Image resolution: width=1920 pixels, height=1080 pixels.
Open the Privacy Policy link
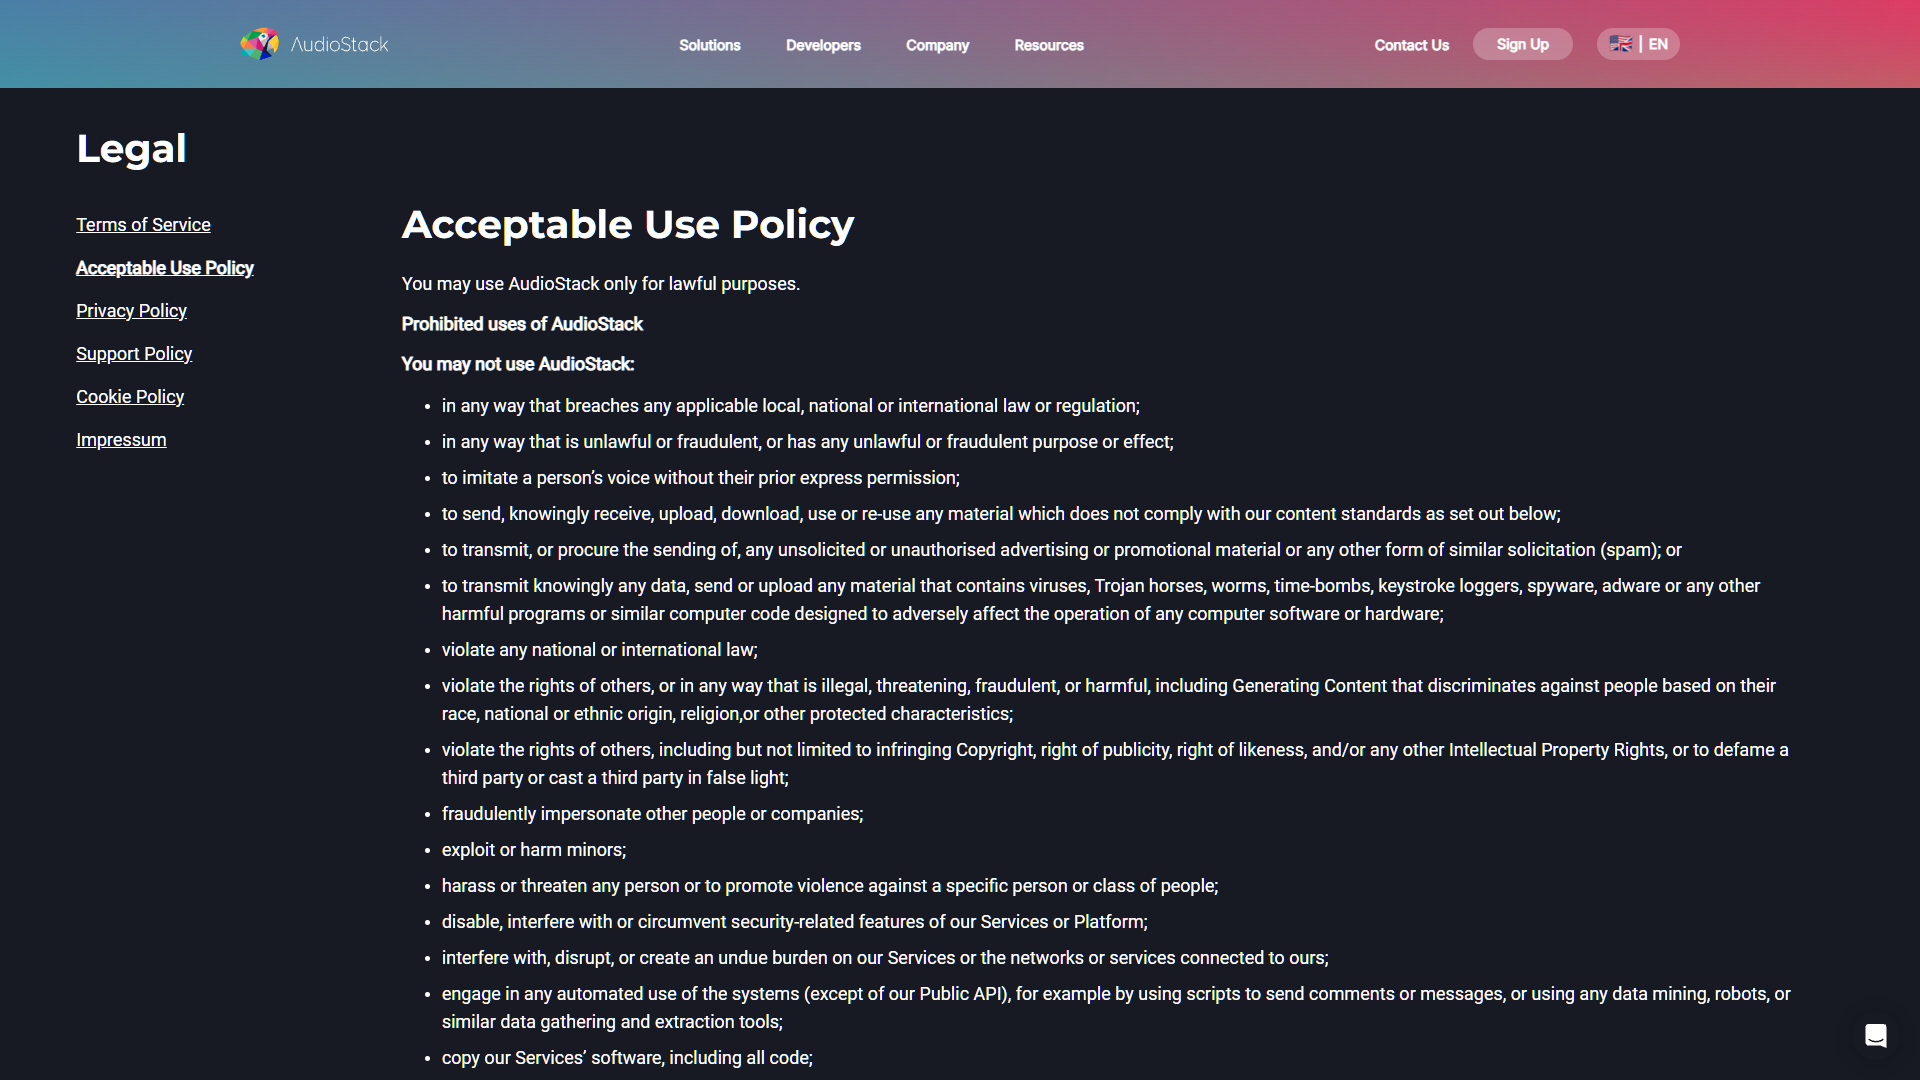pos(131,311)
